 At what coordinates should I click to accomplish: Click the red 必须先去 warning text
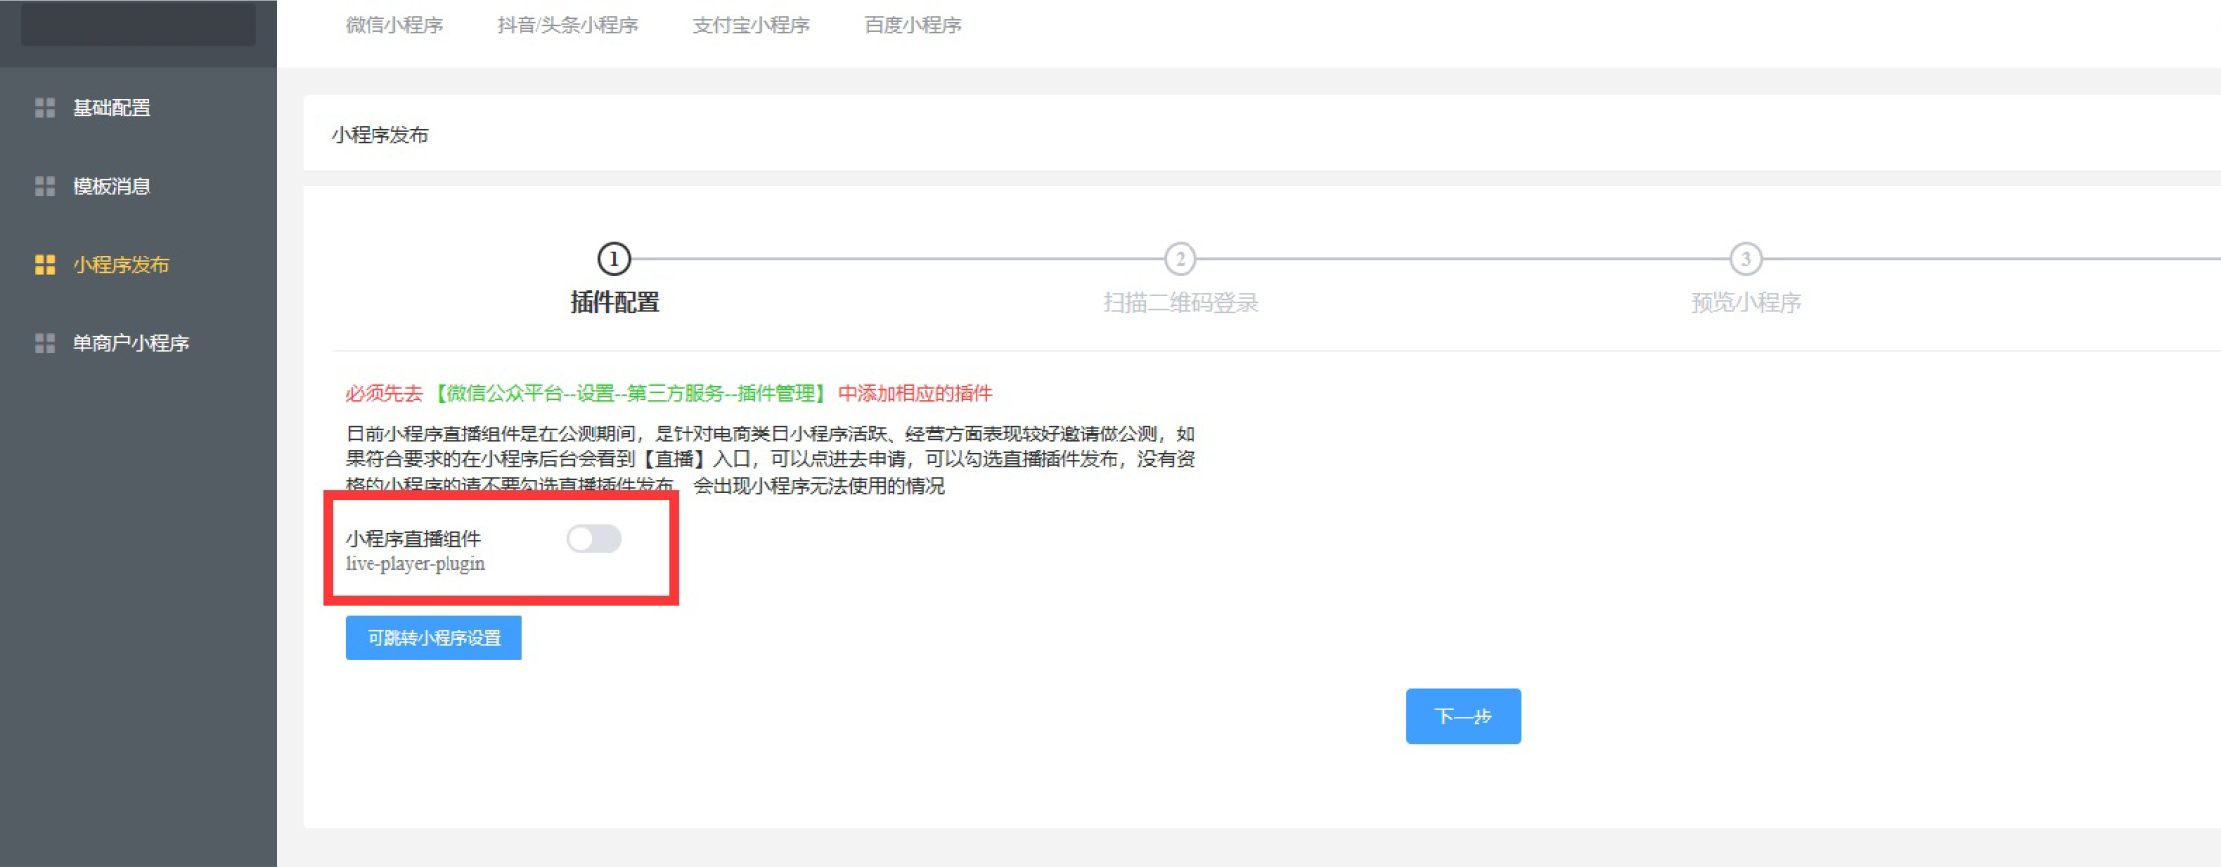click(384, 393)
